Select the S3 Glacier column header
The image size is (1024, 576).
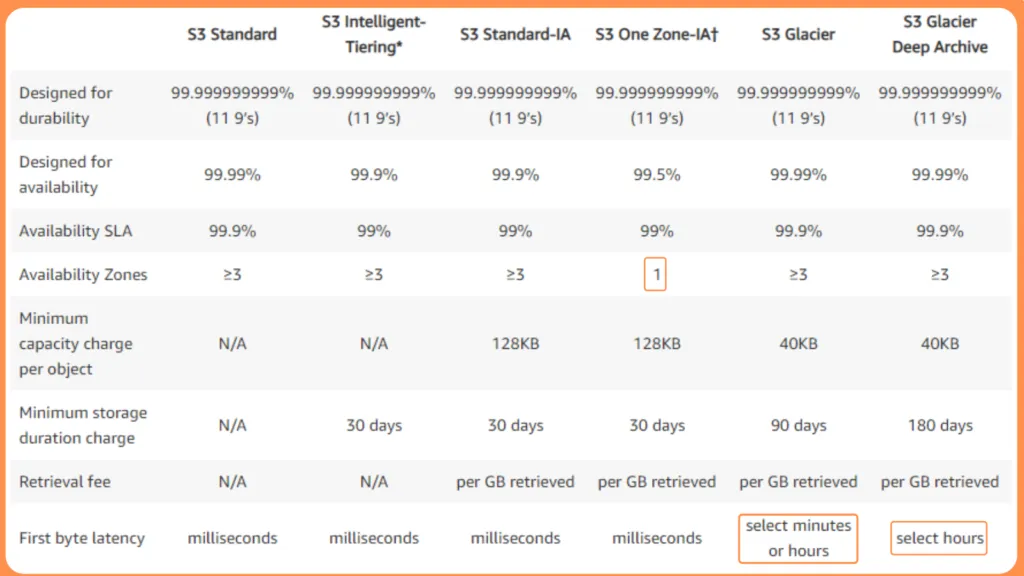(798, 34)
